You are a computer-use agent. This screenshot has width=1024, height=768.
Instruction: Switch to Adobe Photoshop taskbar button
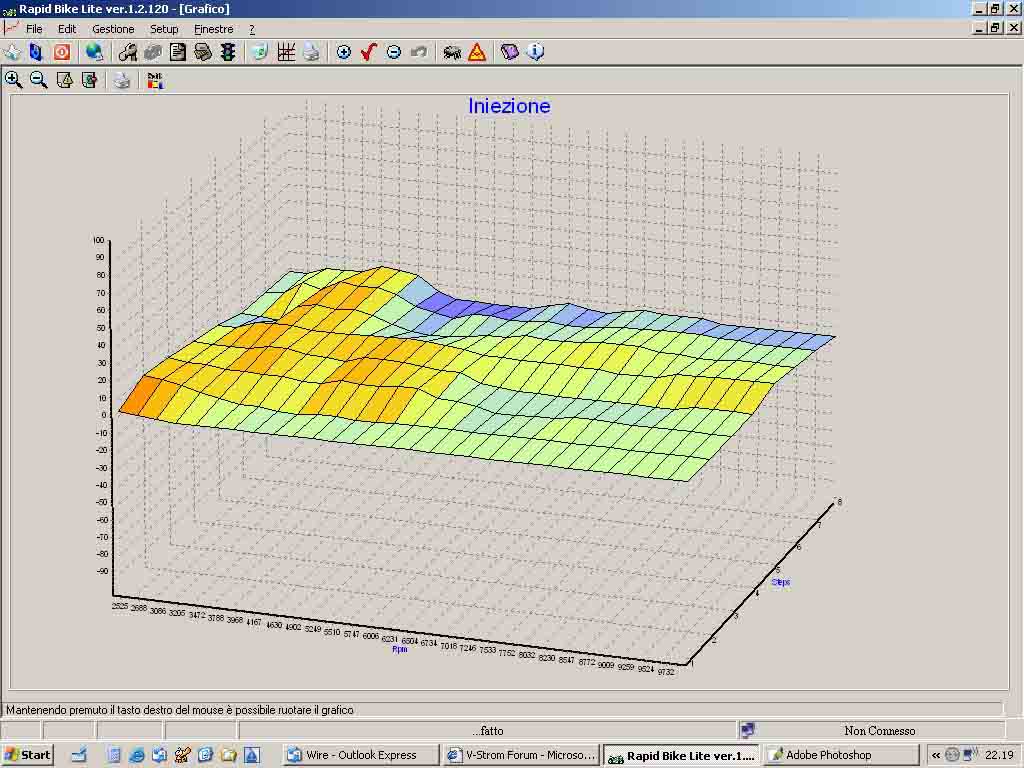pos(842,755)
